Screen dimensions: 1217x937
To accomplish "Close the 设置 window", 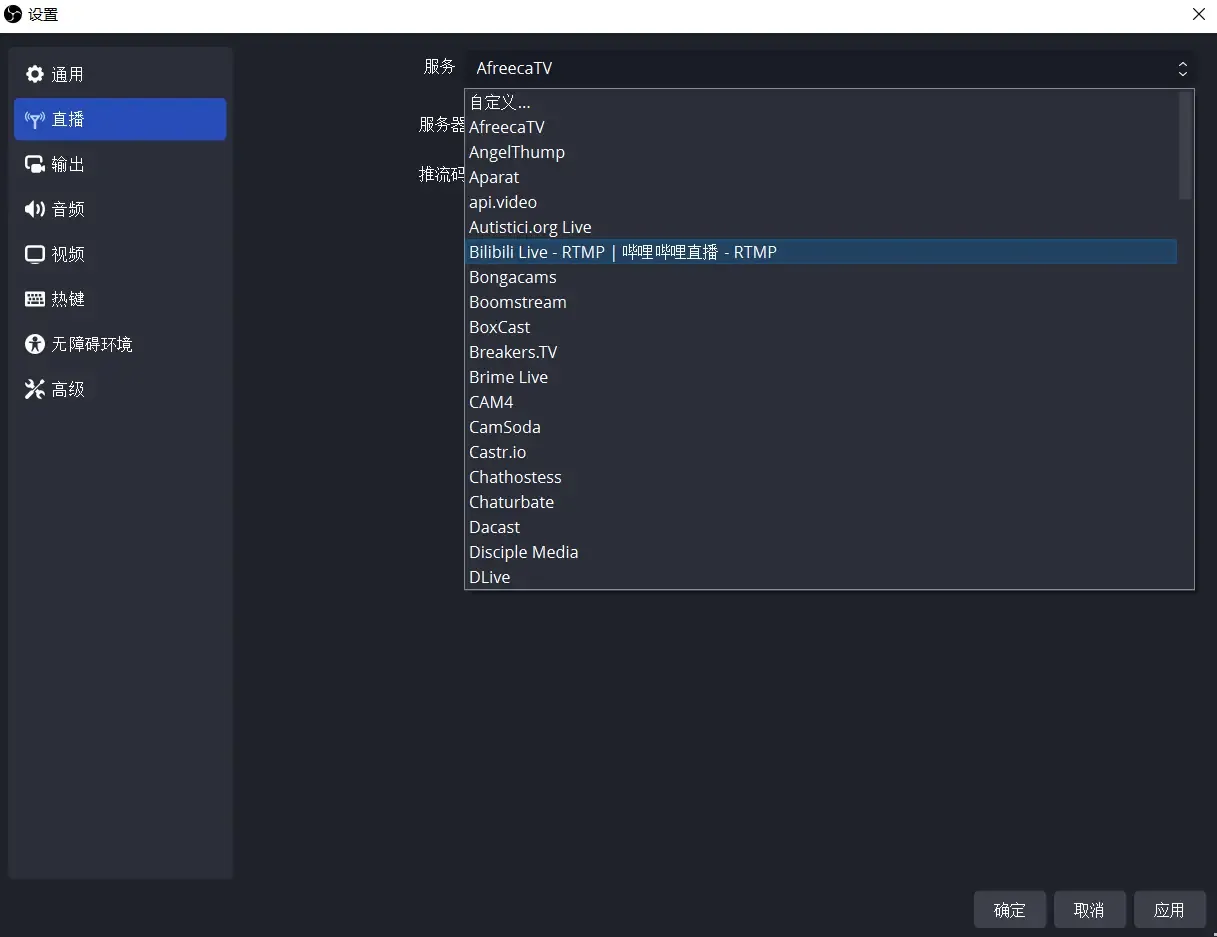I will click(x=1198, y=14).
